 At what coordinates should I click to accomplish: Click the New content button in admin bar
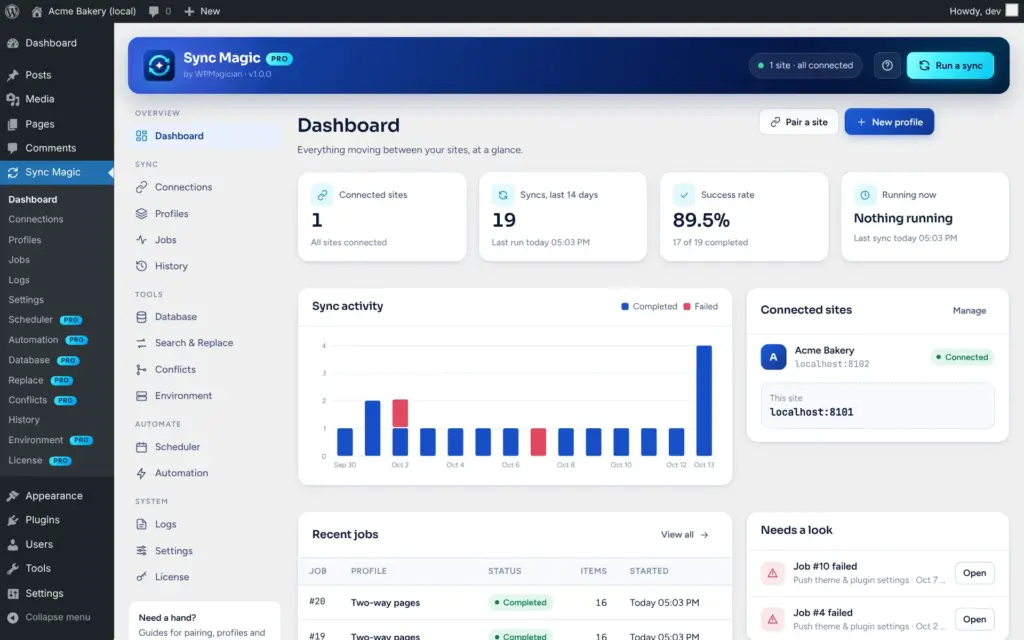[202, 11]
